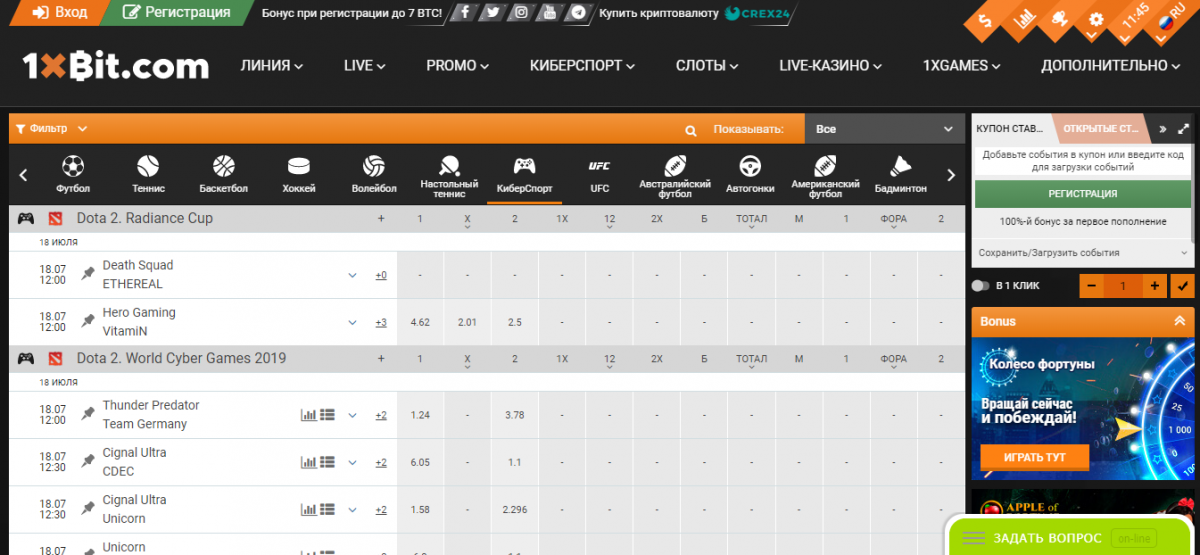Click the dollar payments icon in header

click(985, 21)
